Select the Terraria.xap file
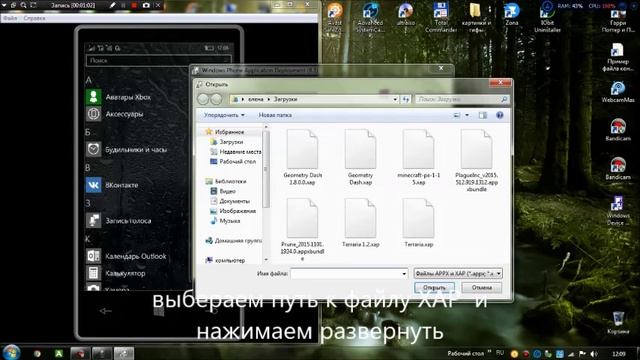The width and height of the screenshot is (640, 360). point(418,223)
